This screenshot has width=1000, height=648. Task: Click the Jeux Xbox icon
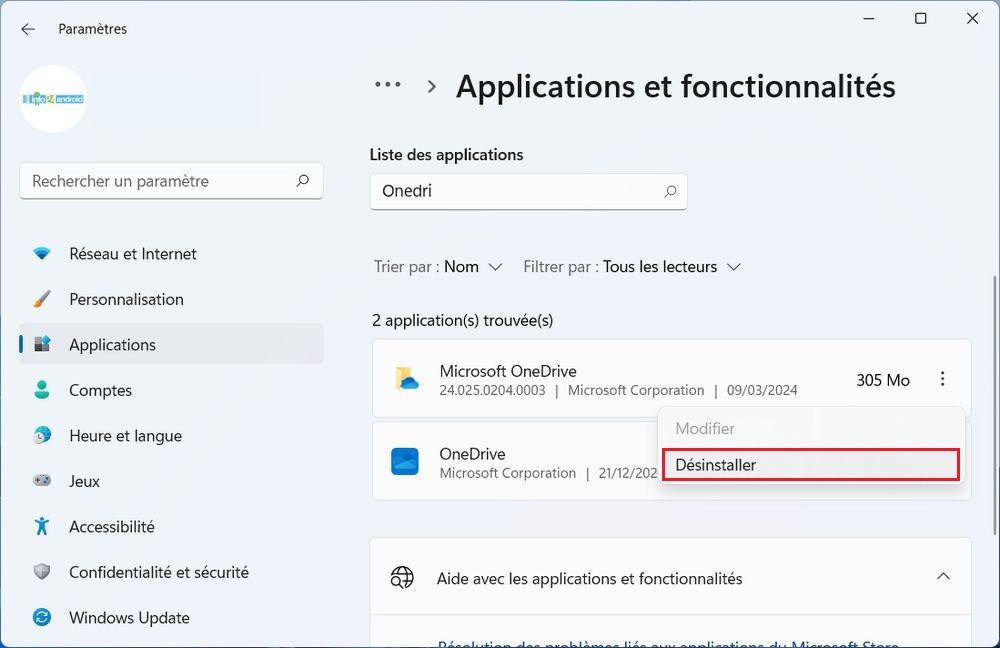point(41,481)
